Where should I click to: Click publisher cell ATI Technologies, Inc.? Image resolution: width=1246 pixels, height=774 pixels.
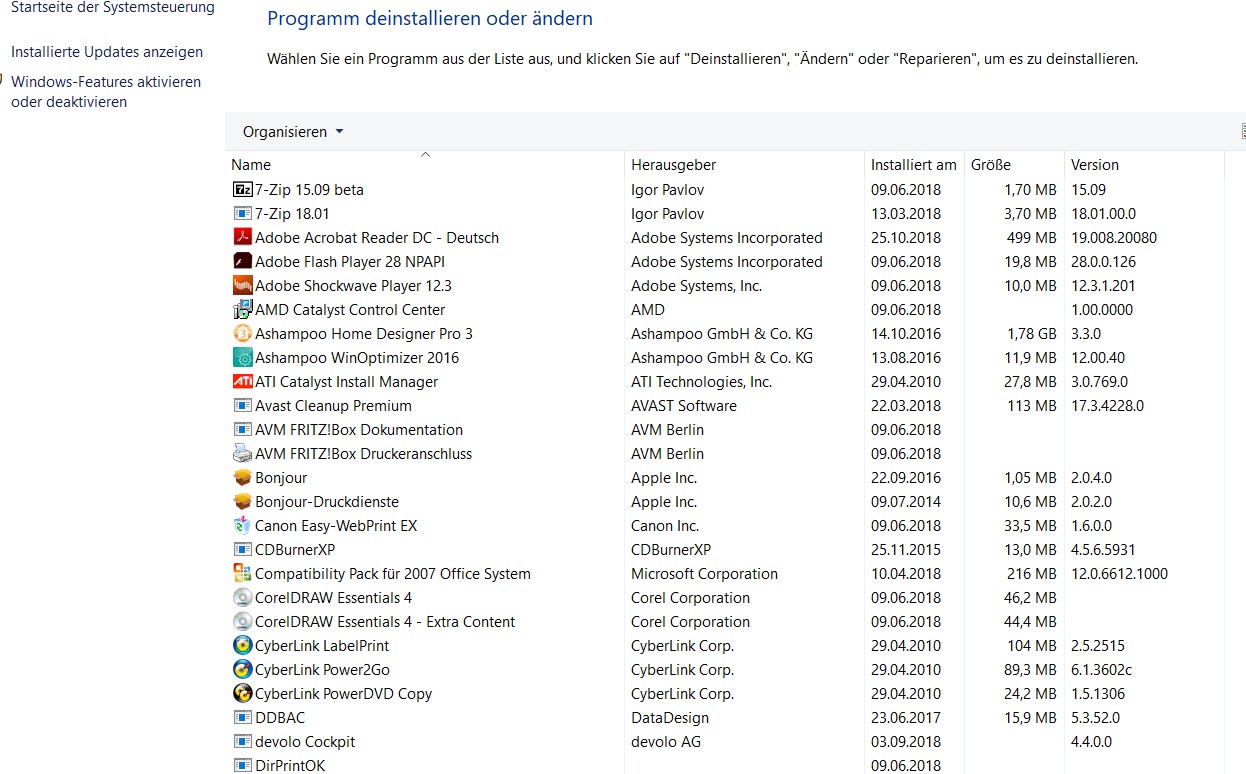701,381
